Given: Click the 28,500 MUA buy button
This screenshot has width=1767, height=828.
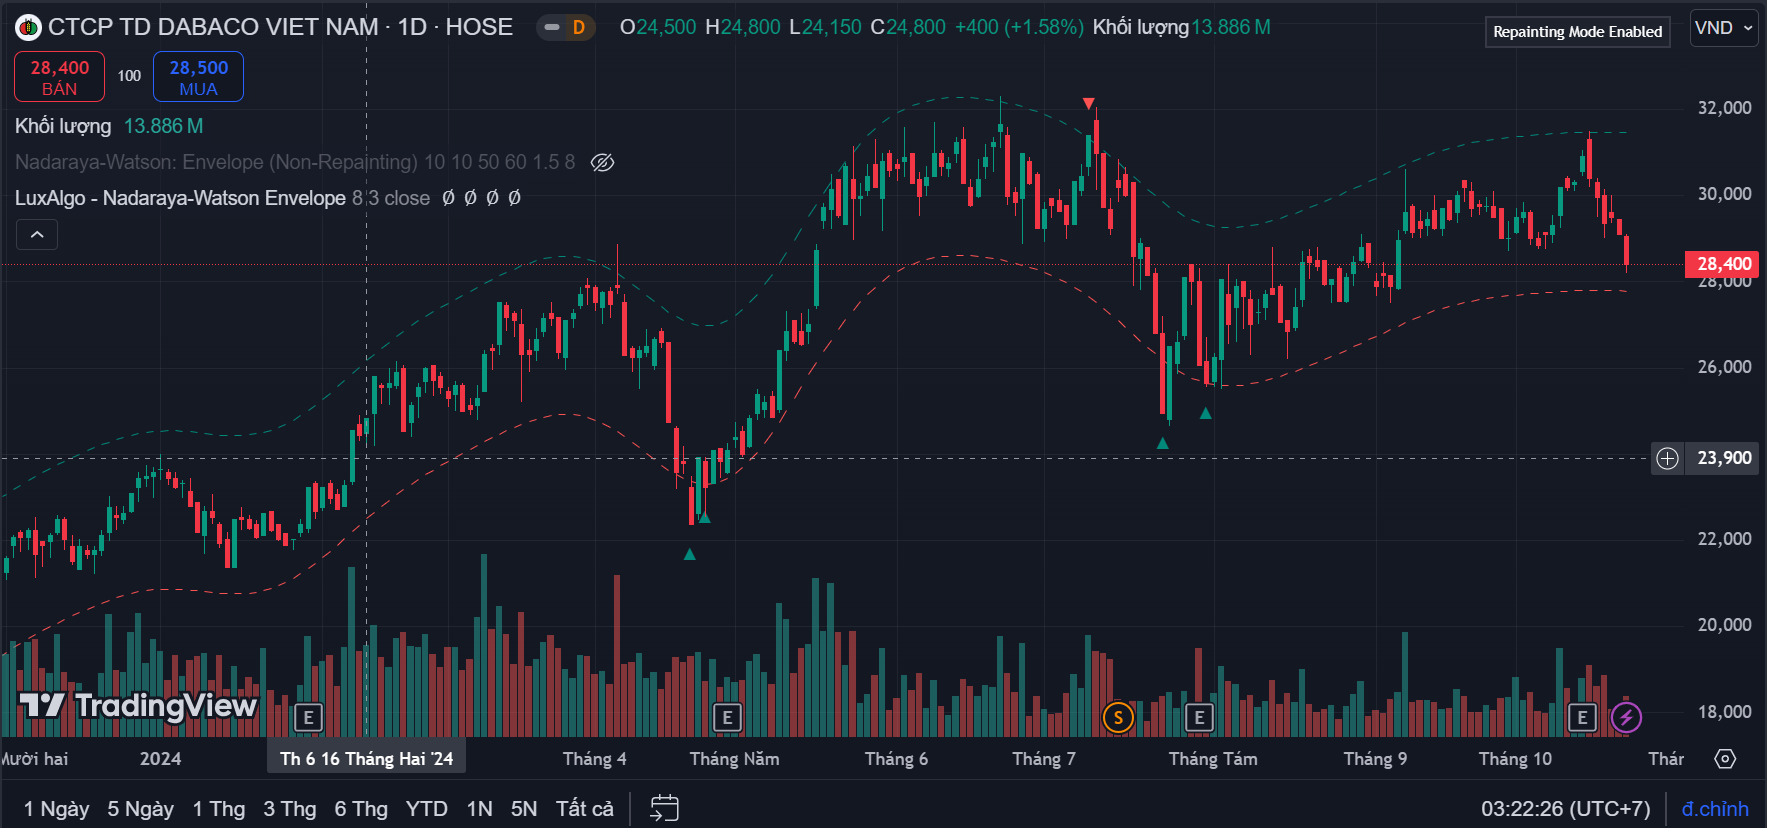Looking at the screenshot, I should (198, 77).
